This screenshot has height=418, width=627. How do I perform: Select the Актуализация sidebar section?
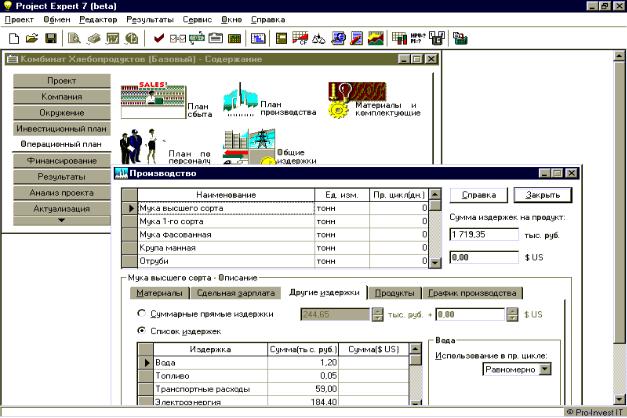pos(62,208)
